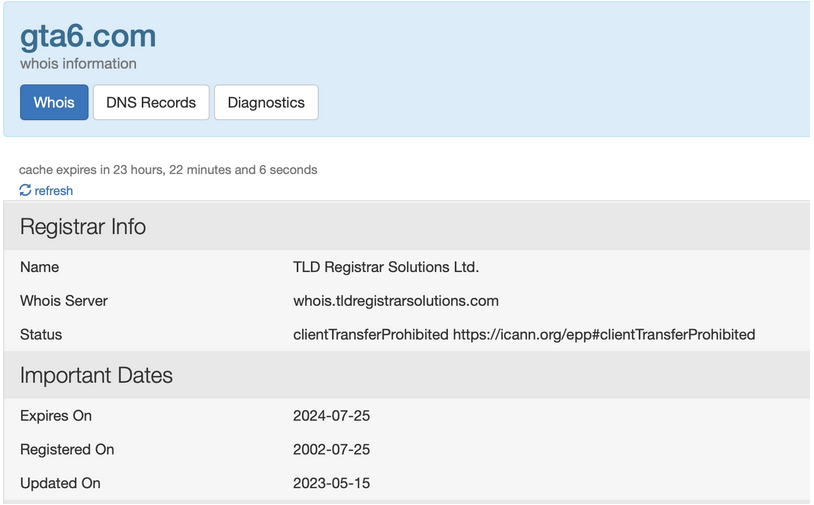
Task: Click the Status row label
Action: (x=41, y=335)
